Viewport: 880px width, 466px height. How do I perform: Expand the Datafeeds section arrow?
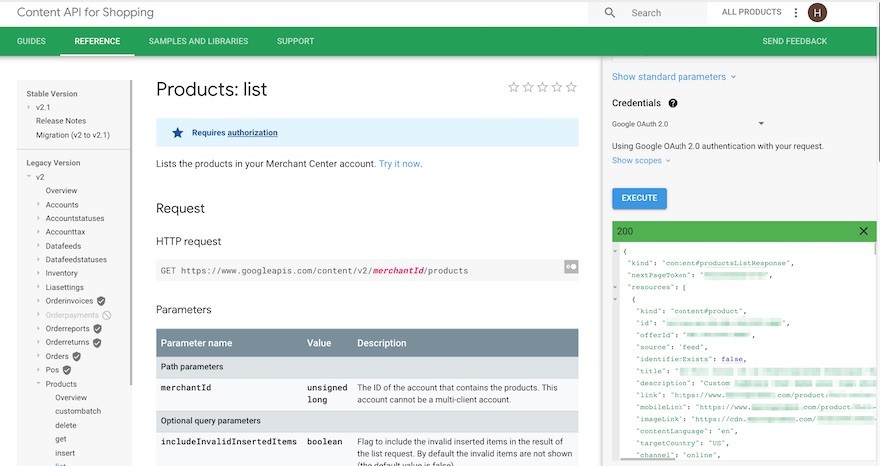coord(38,245)
